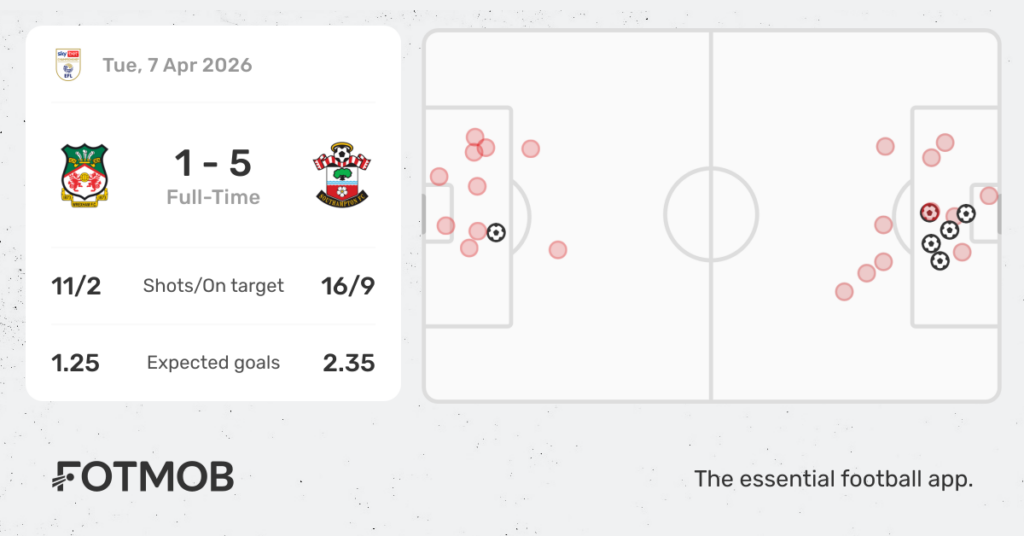
Task: Click Wrexham's 11/2 shots value
Action: click(76, 285)
